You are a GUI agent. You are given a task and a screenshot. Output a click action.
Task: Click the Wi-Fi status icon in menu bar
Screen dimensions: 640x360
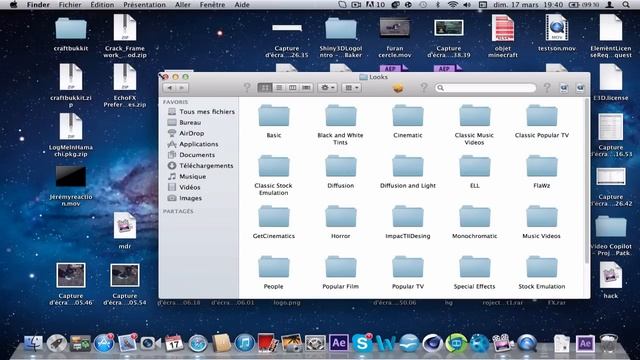pos(452,5)
